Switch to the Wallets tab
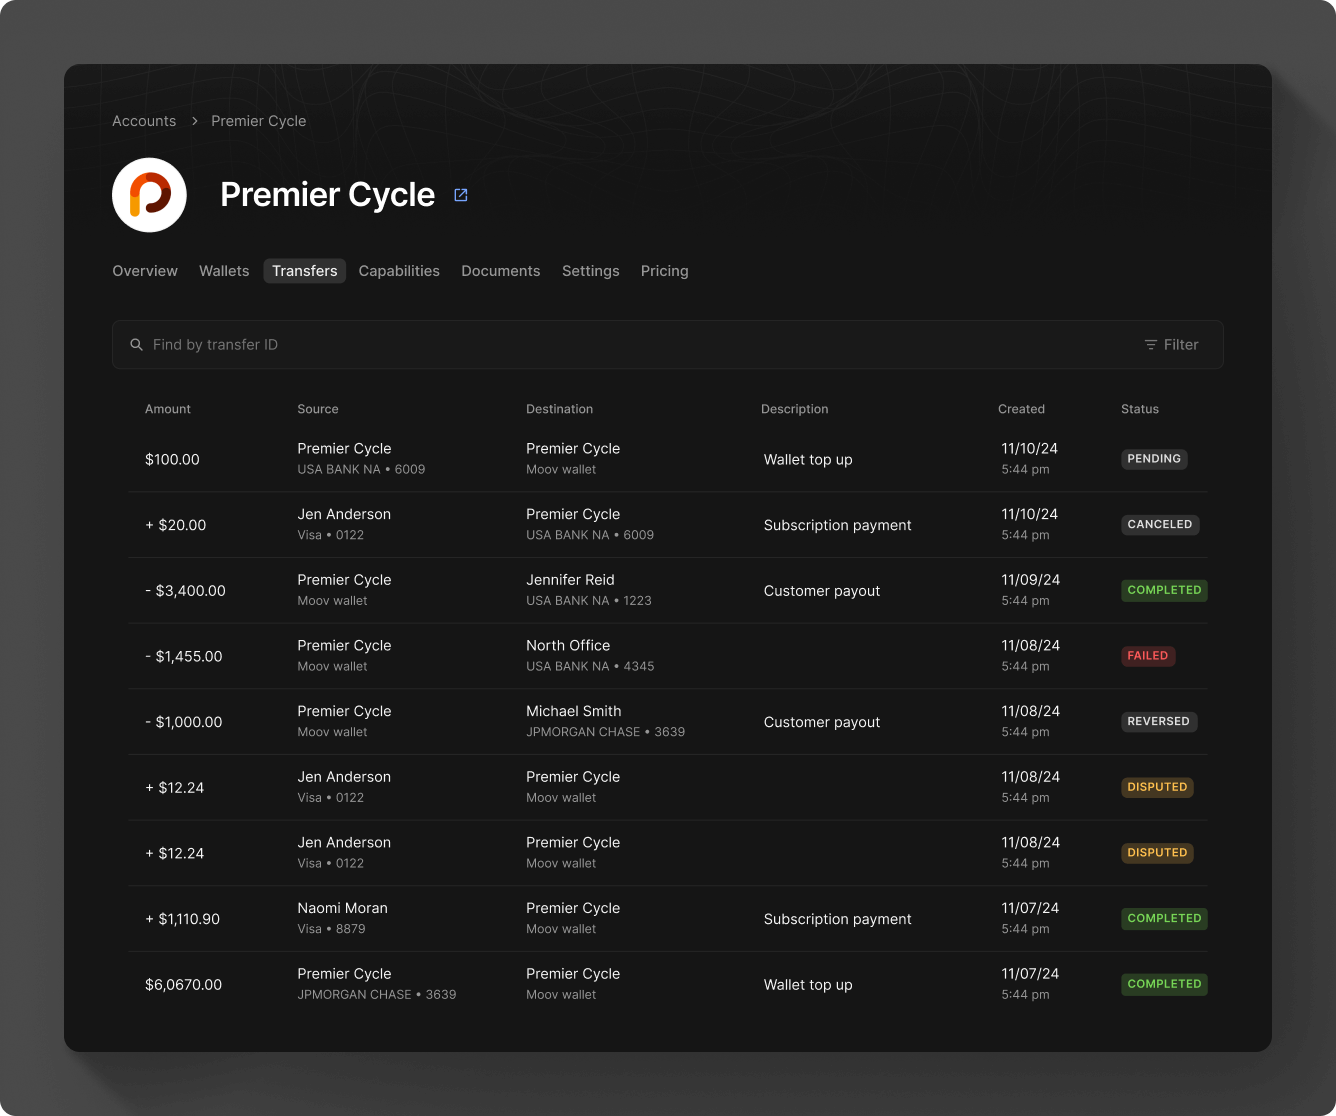Viewport: 1336px width, 1116px height. coord(224,271)
